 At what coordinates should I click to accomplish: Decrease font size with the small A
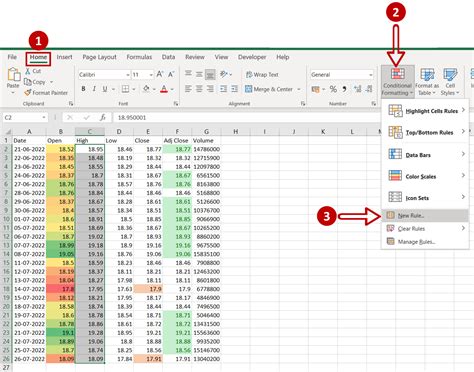[171, 74]
